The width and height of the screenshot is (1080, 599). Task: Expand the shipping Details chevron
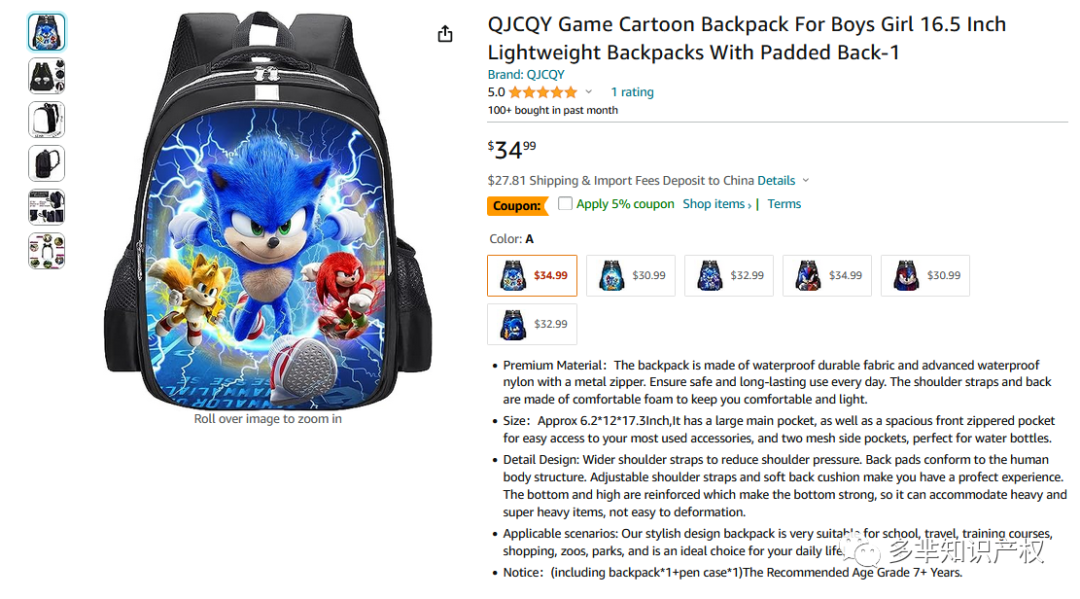[806, 181]
